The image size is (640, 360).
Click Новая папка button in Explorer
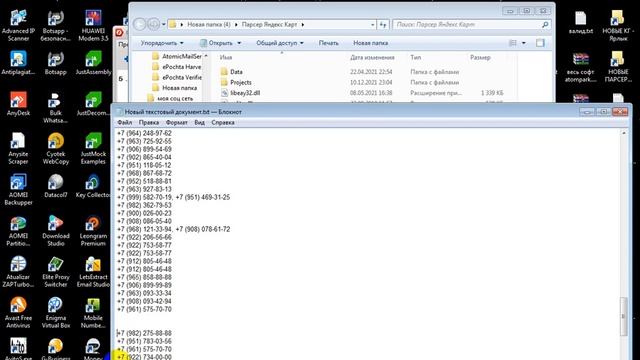tap(371, 43)
